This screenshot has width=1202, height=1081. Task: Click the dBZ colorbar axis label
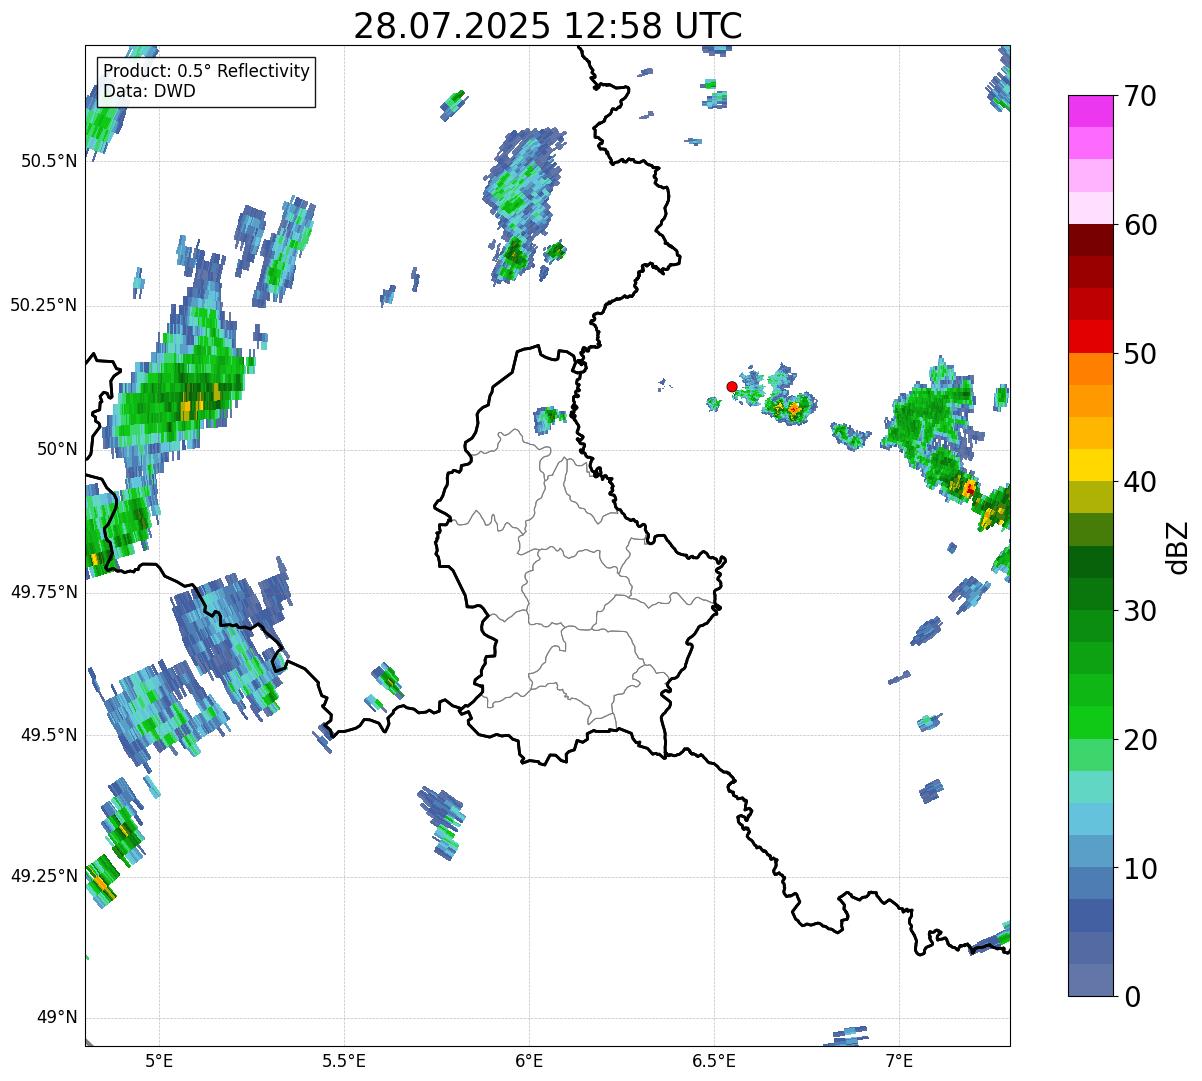(1178, 547)
